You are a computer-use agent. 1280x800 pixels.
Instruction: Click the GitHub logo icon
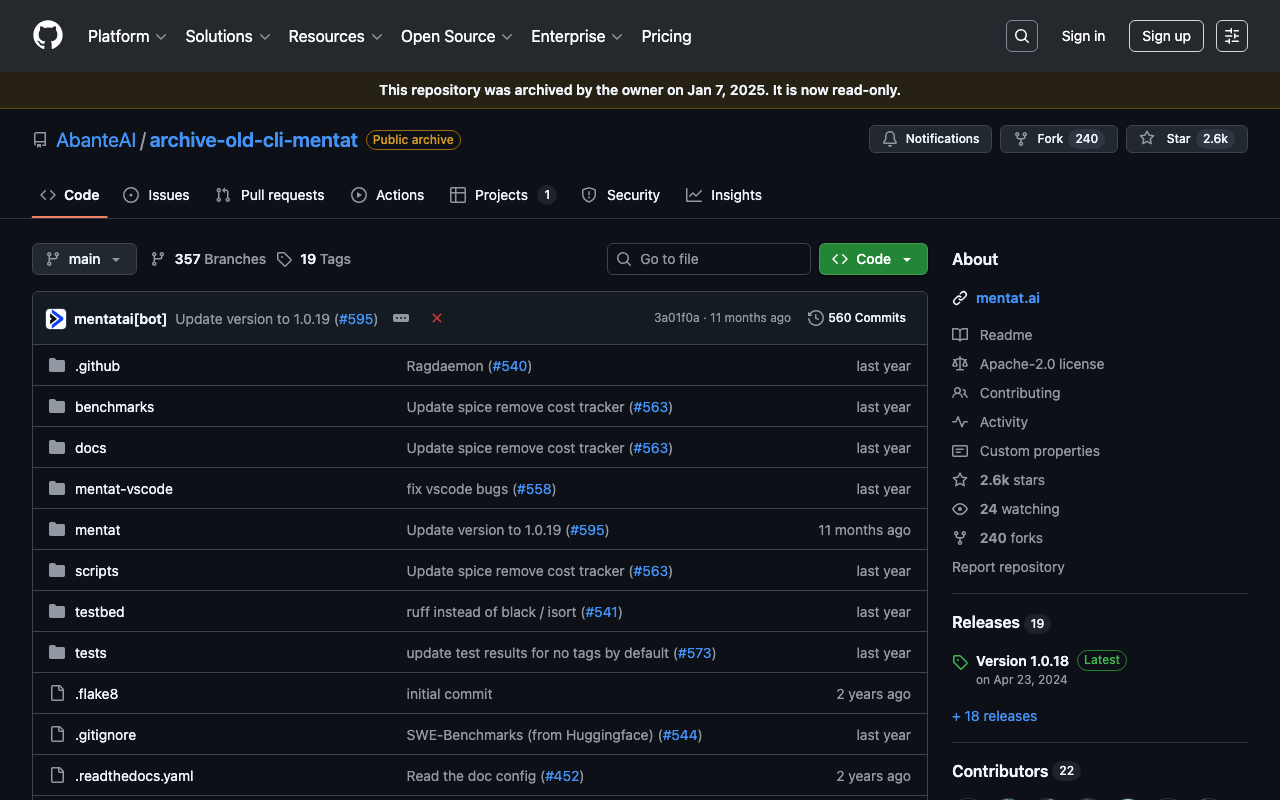click(x=48, y=36)
